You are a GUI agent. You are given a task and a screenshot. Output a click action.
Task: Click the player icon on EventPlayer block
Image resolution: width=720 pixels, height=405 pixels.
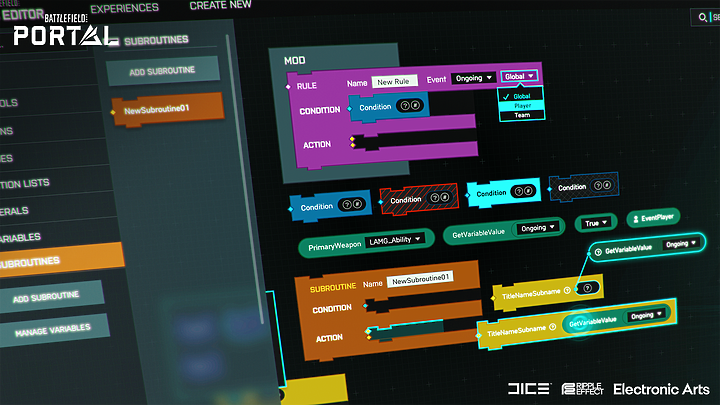coord(636,219)
